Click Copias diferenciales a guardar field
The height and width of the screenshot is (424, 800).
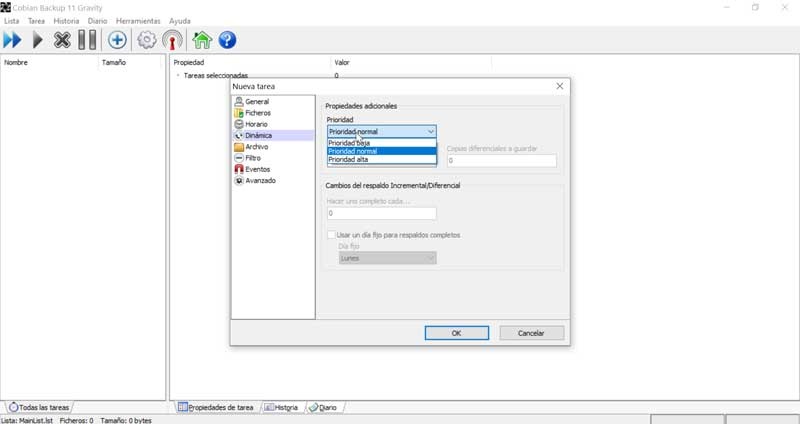click(502, 161)
